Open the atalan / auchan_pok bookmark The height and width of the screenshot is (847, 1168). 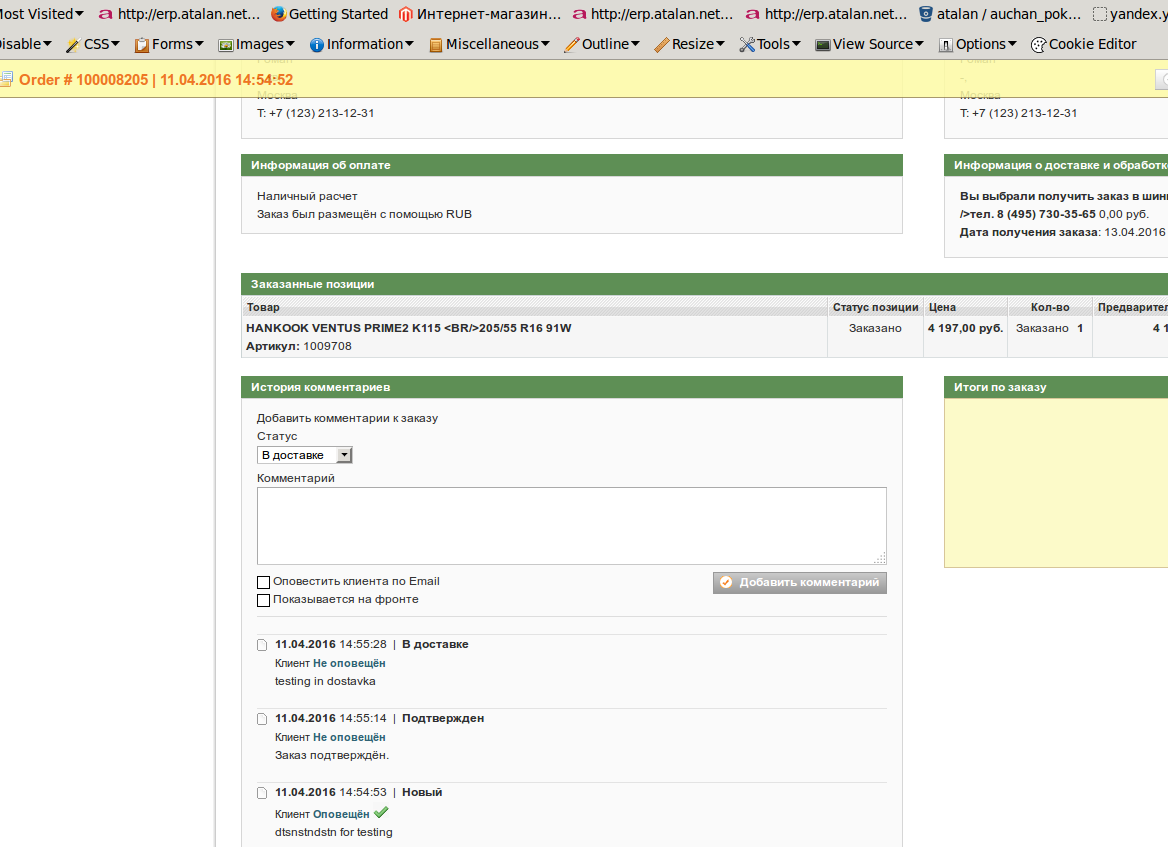pyautogui.click(x=1000, y=14)
